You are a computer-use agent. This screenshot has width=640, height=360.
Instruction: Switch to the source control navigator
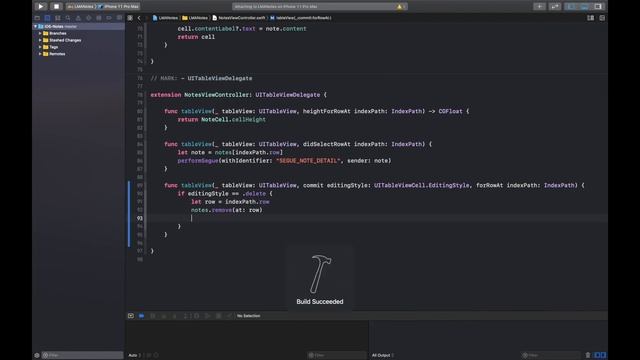pos(47,18)
